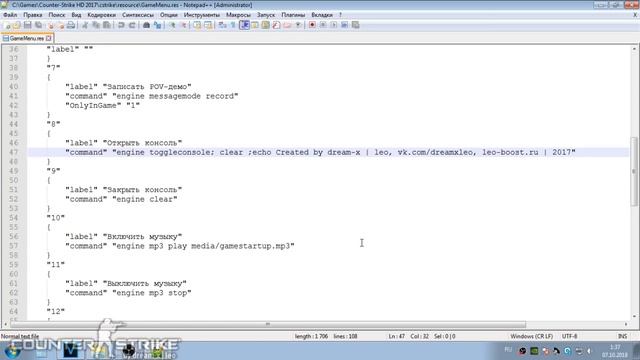The height and width of the screenshot is (360, 640).
Task: Toggle word wrap in the toolbar
Action: coord(222,25)
